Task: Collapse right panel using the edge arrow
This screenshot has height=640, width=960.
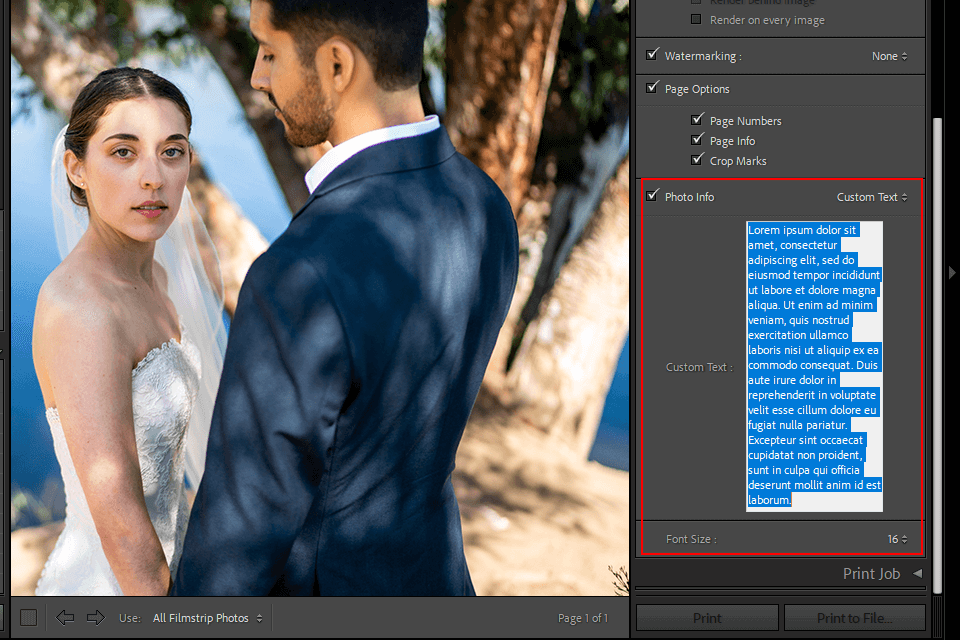Action: (951, 272)
